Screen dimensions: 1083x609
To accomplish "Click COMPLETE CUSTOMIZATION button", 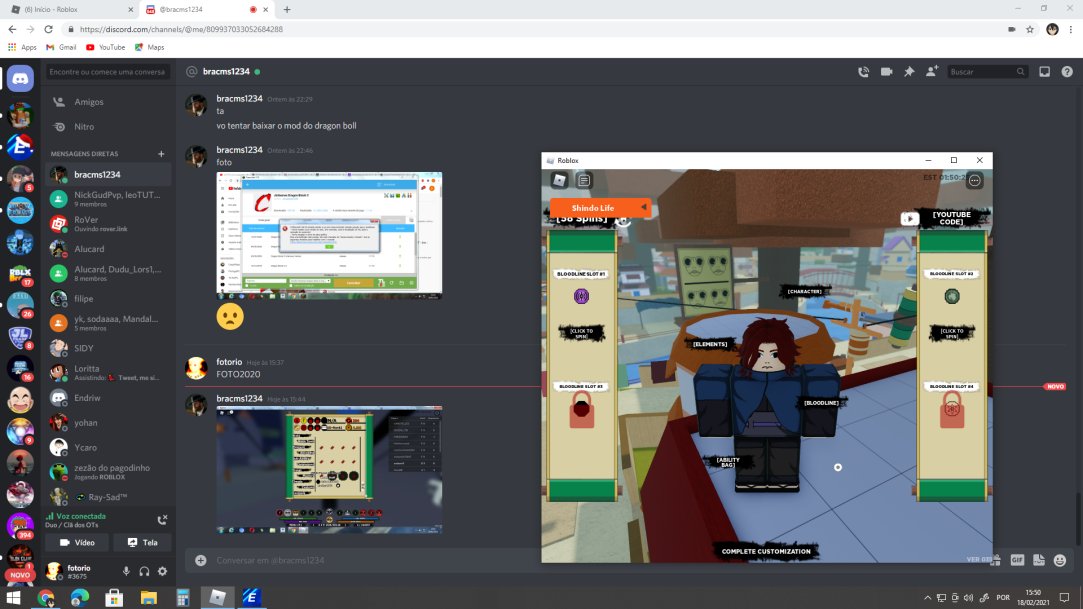I will click(x=766, y=551).
